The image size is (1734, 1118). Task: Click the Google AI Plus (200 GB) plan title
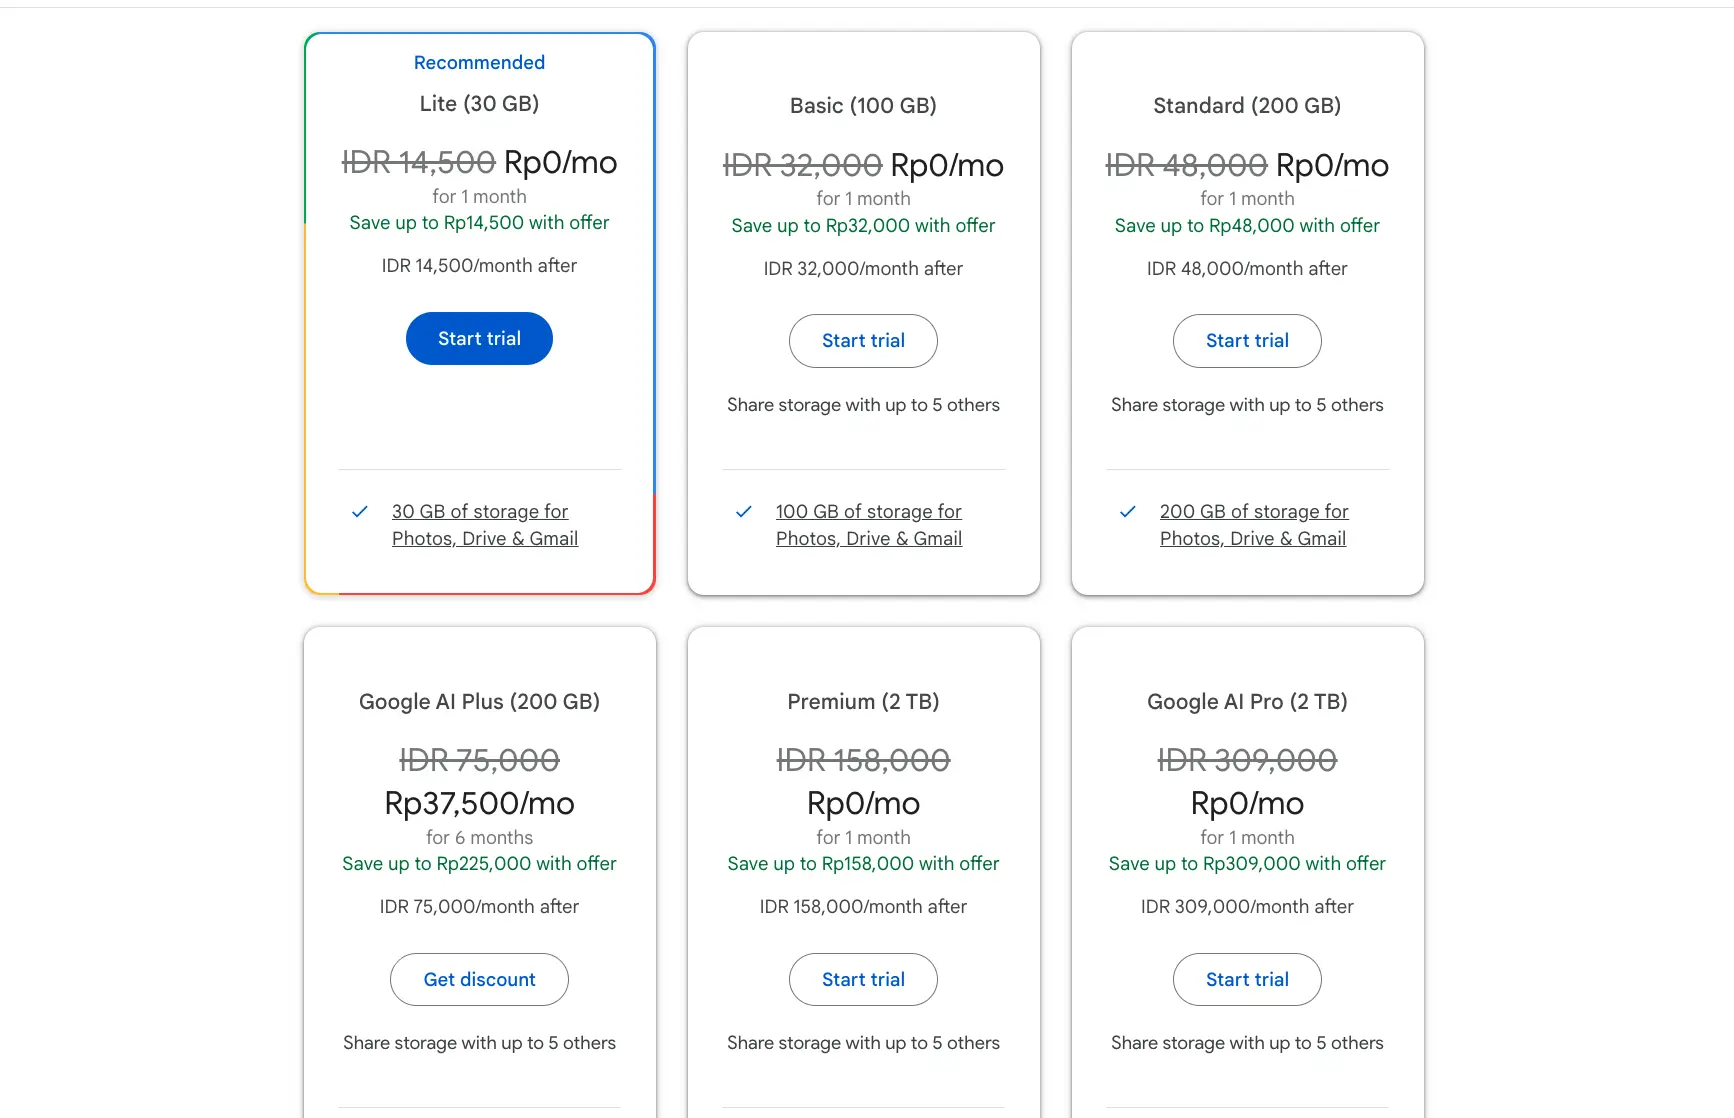[479, 702]
